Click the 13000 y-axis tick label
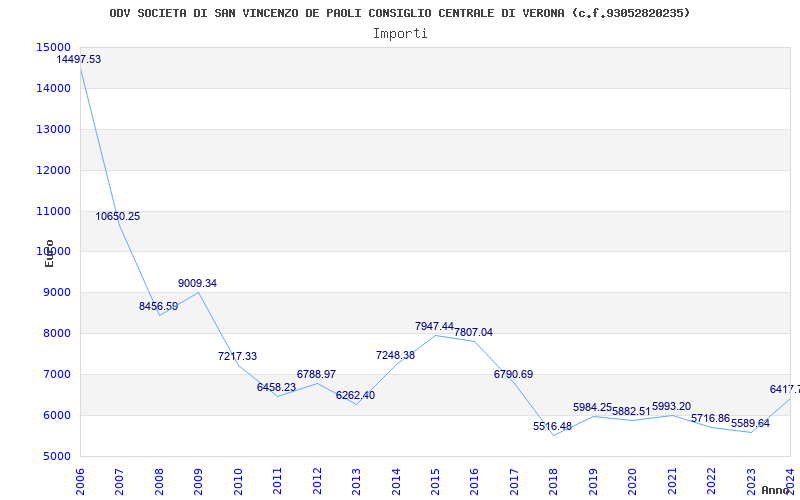Image resolution: width=800 pixels, height=500 pixels. pos(53,129)
